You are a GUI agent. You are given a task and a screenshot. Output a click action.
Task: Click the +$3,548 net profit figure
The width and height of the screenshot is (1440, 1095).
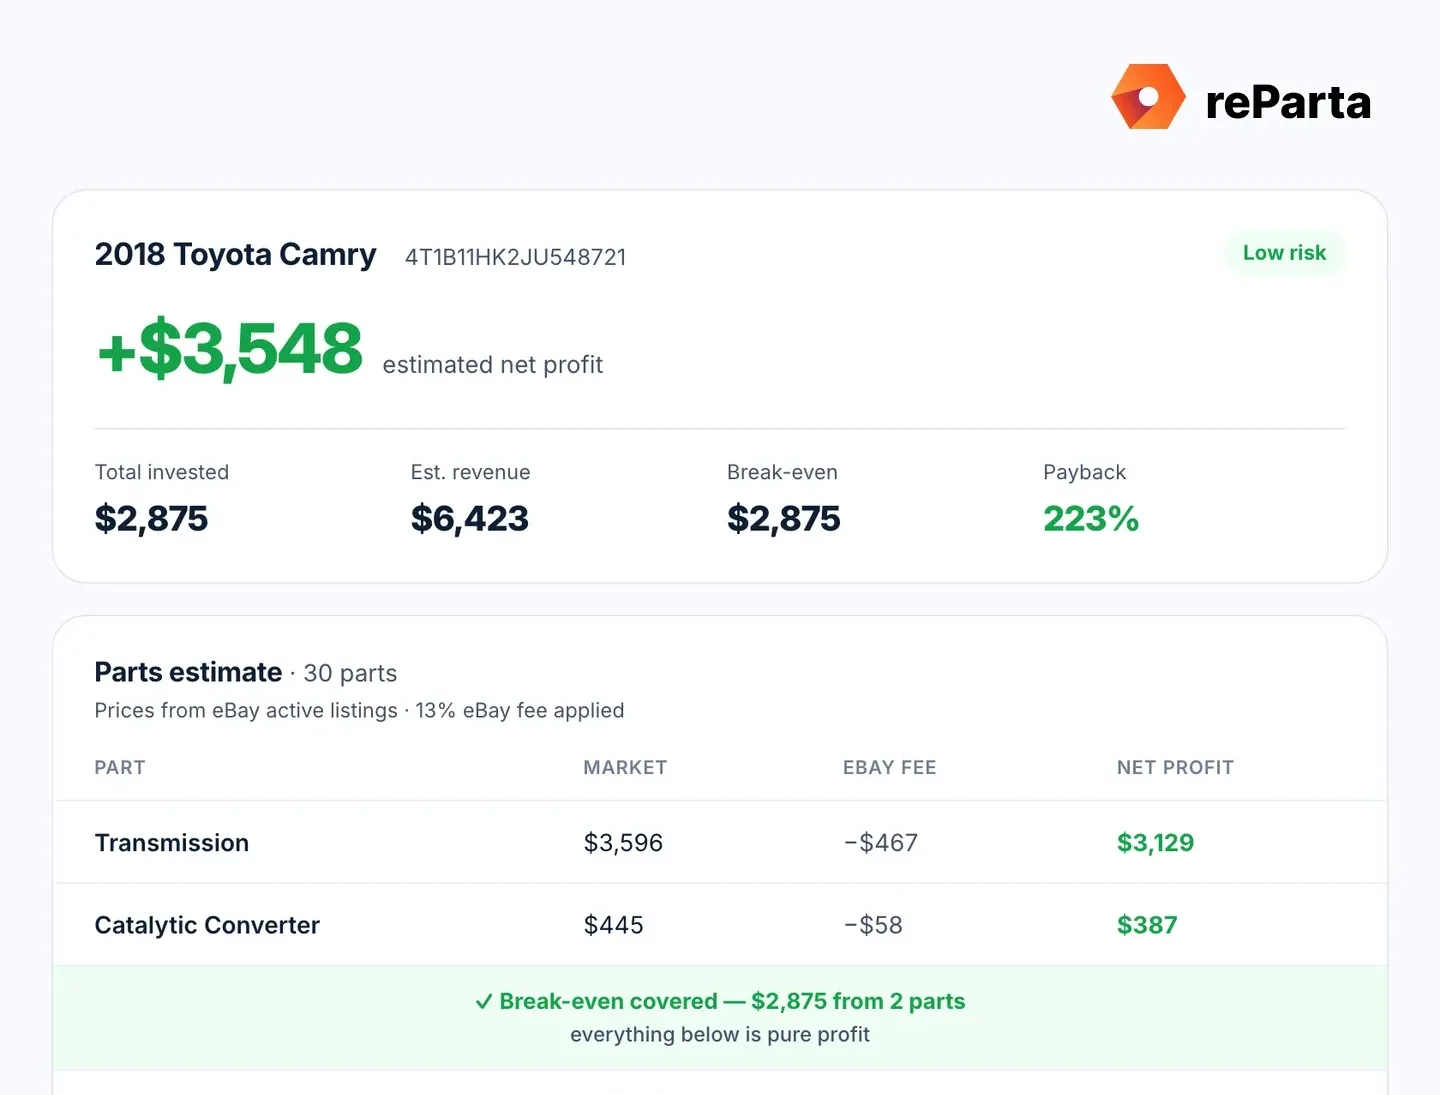[x=230, y=349]
